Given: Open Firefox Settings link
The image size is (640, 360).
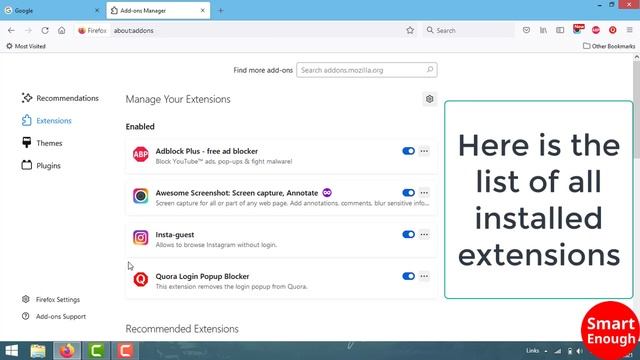Looking at the screenshot, I should tap(51, 299).
